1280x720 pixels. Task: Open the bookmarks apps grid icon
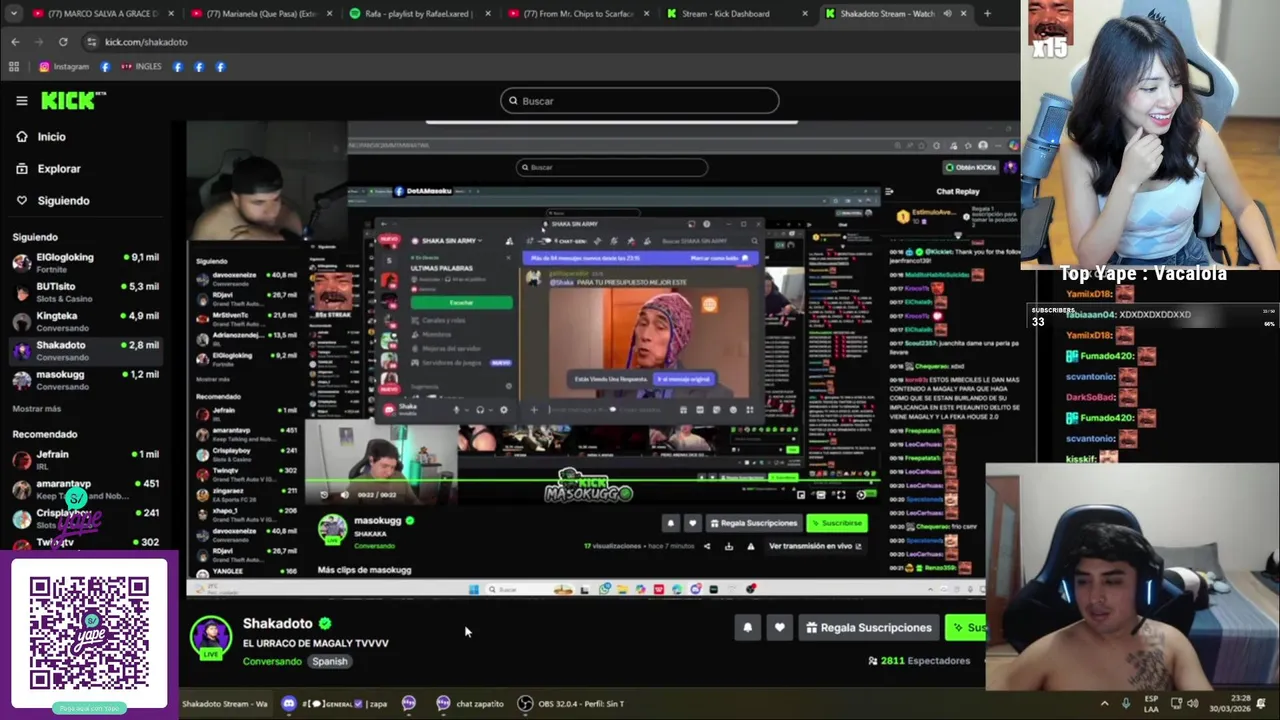(14, 67)
